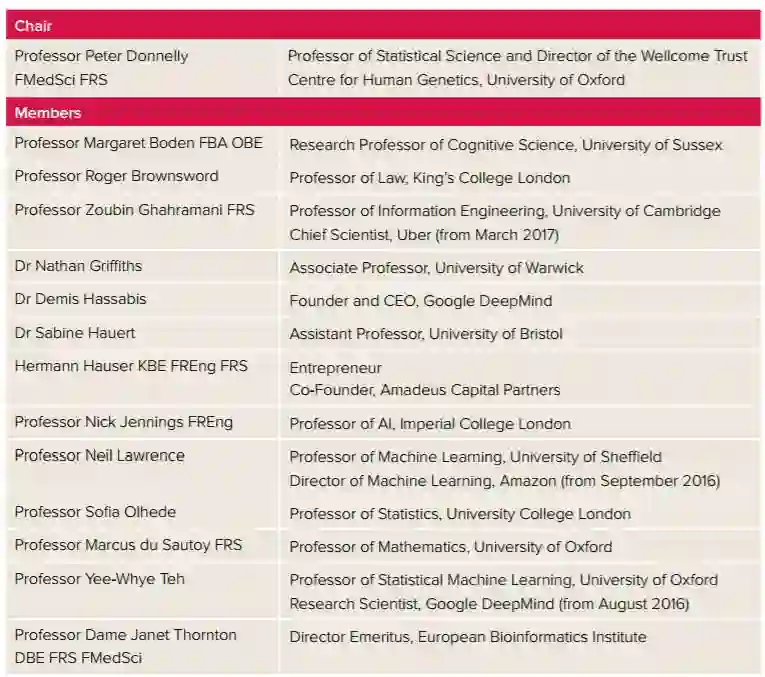
Task: Click the Chief Scientist, Uber line
Action: click(423, 235)
